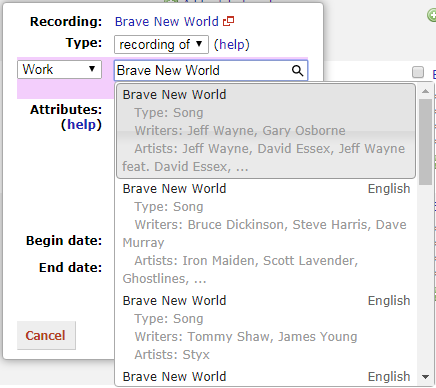436x388 pixels.
Task: Open the 'recording of' type dropdown
Action: [161, 44]
